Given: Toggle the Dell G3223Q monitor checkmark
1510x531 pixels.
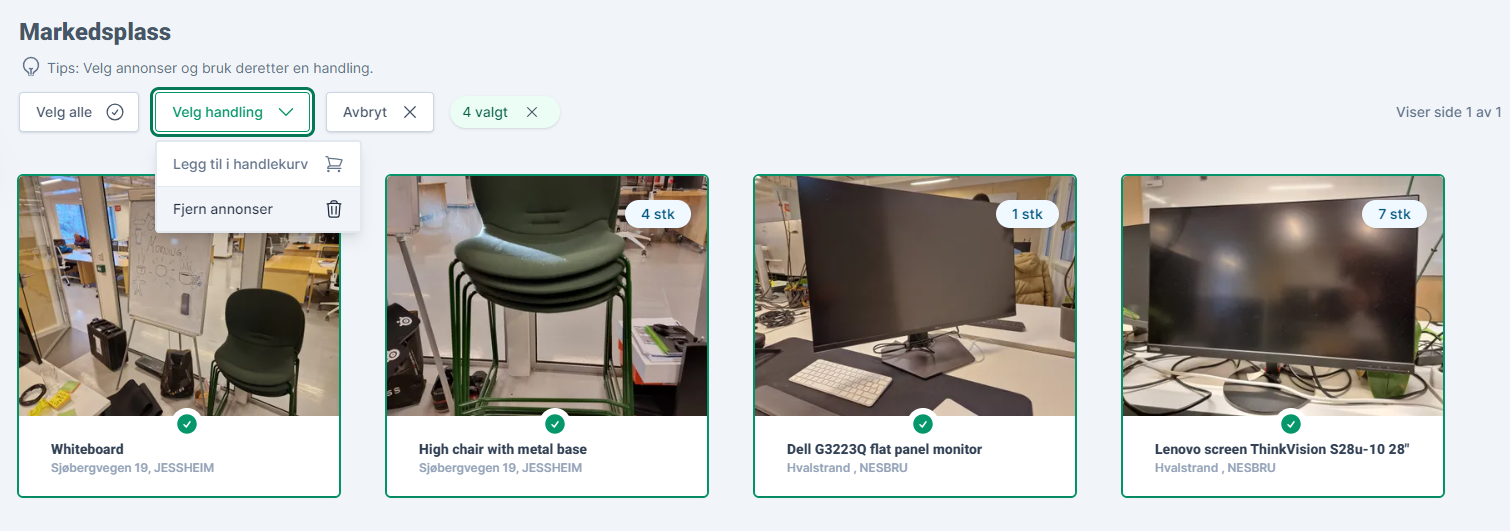Looking at the screenshot, I should tap(923, 424).
